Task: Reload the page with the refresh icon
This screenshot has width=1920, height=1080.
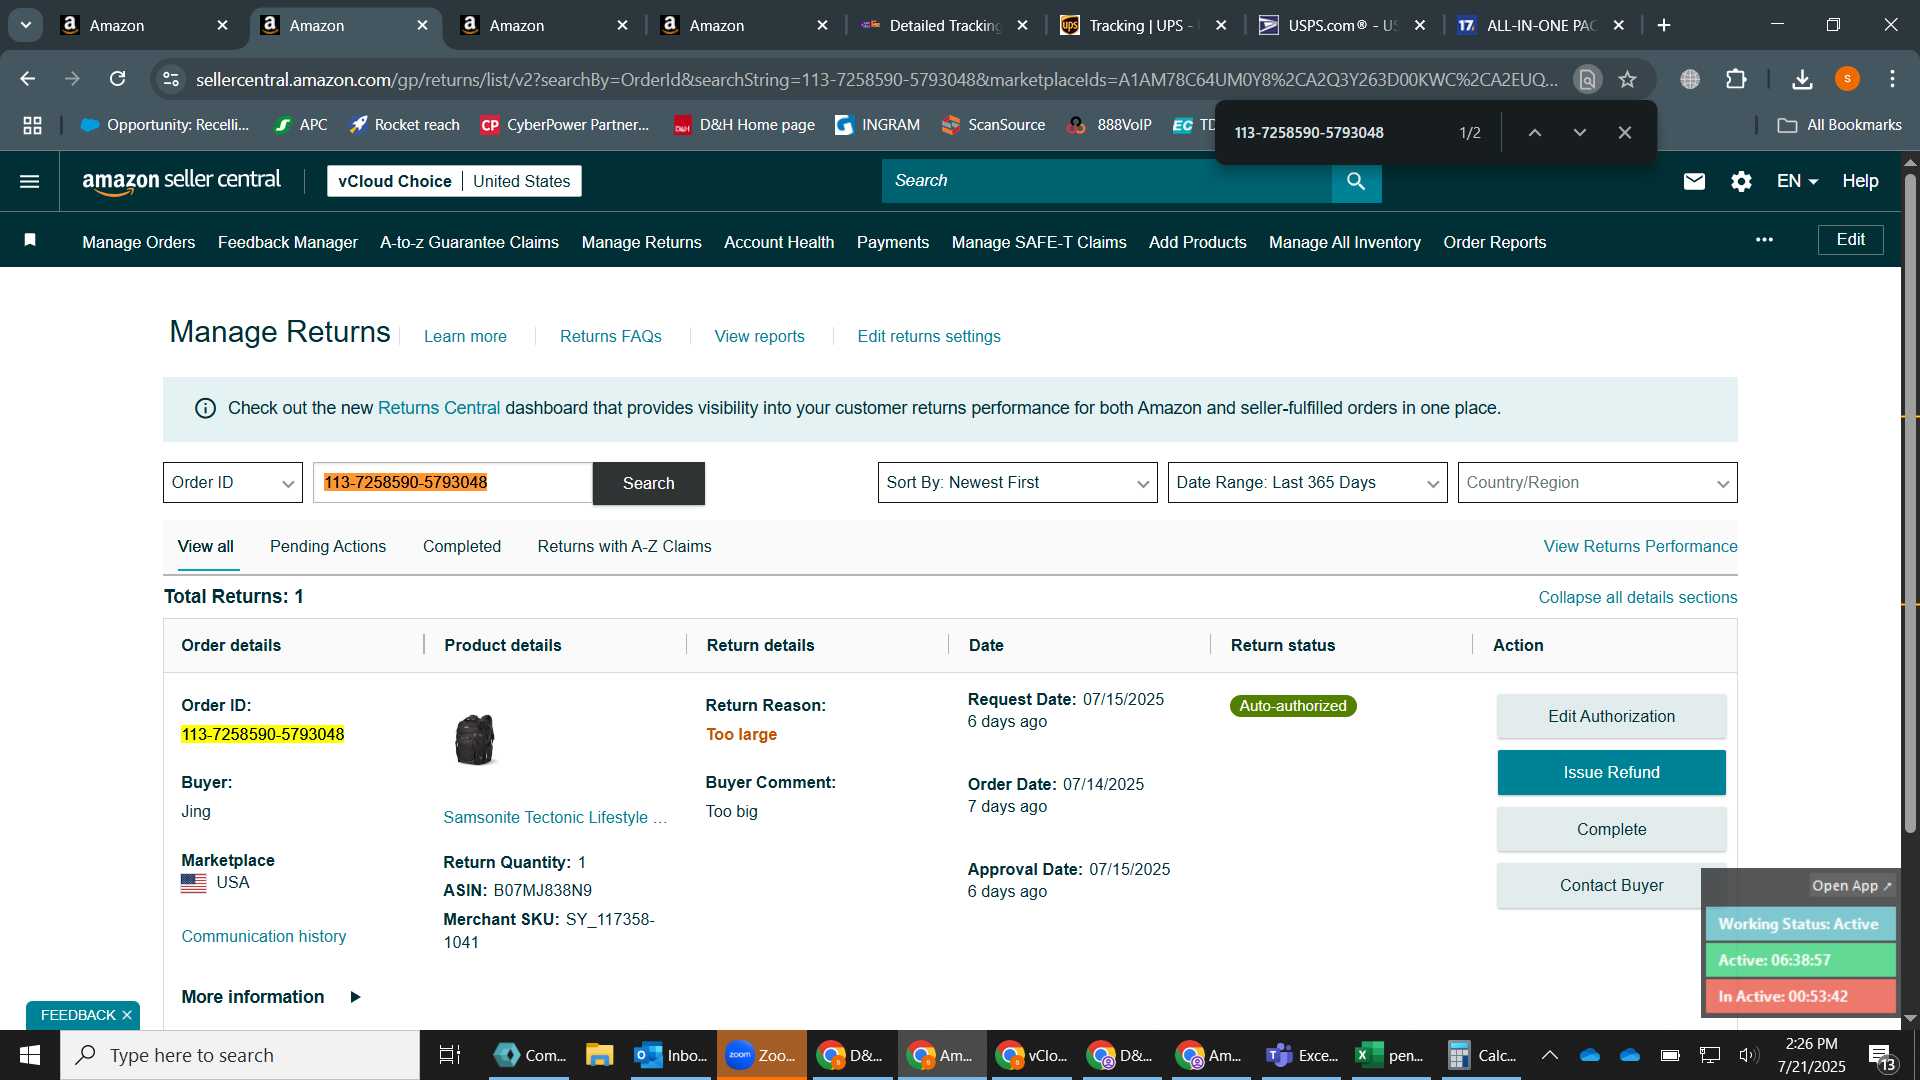Action: pyautogui.click(x=117, y=79)
